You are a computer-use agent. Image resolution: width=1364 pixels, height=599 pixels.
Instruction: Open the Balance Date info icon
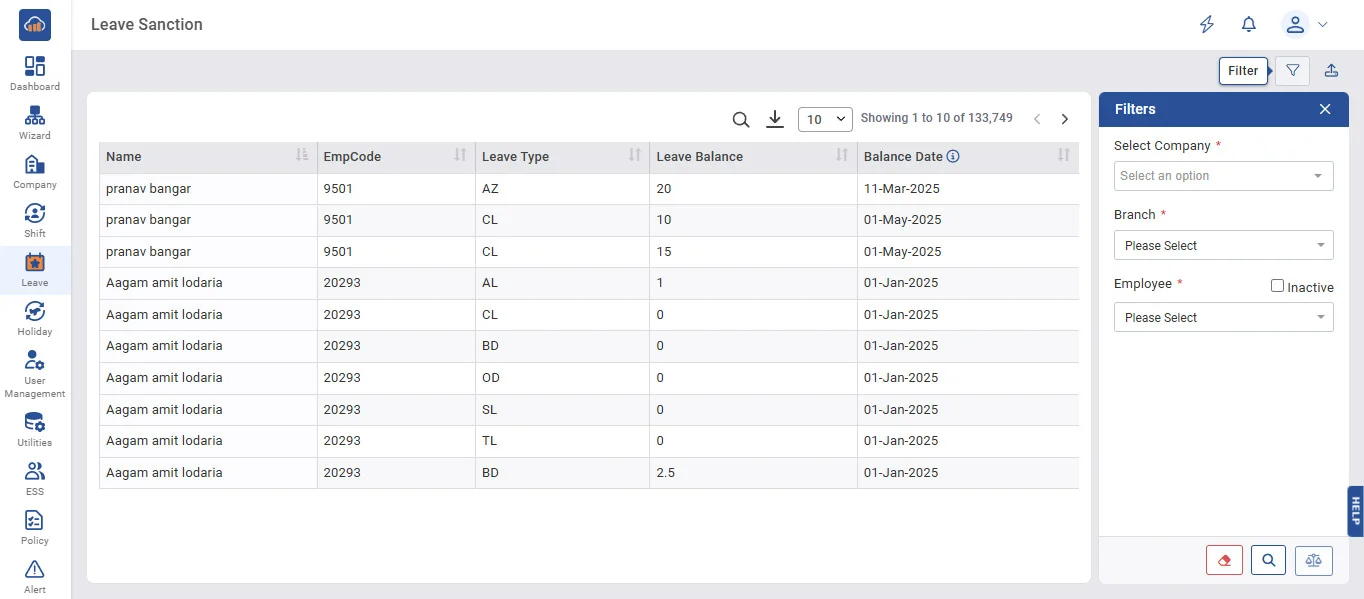click(953, 157)
